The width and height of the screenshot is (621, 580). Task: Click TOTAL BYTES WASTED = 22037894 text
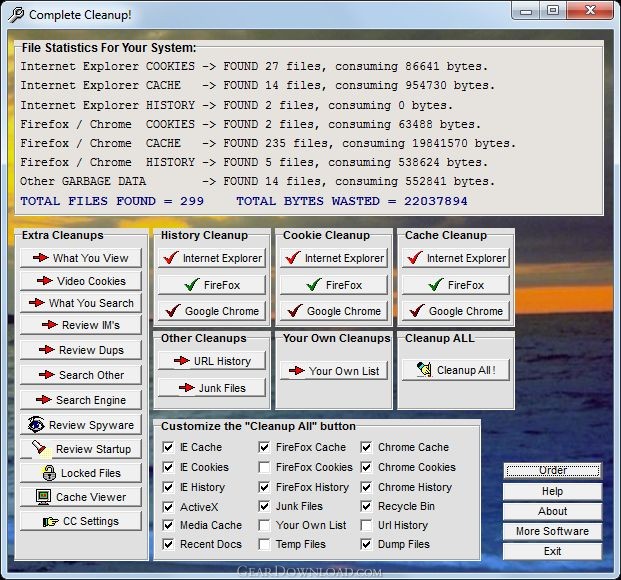(x=352, y=201)
